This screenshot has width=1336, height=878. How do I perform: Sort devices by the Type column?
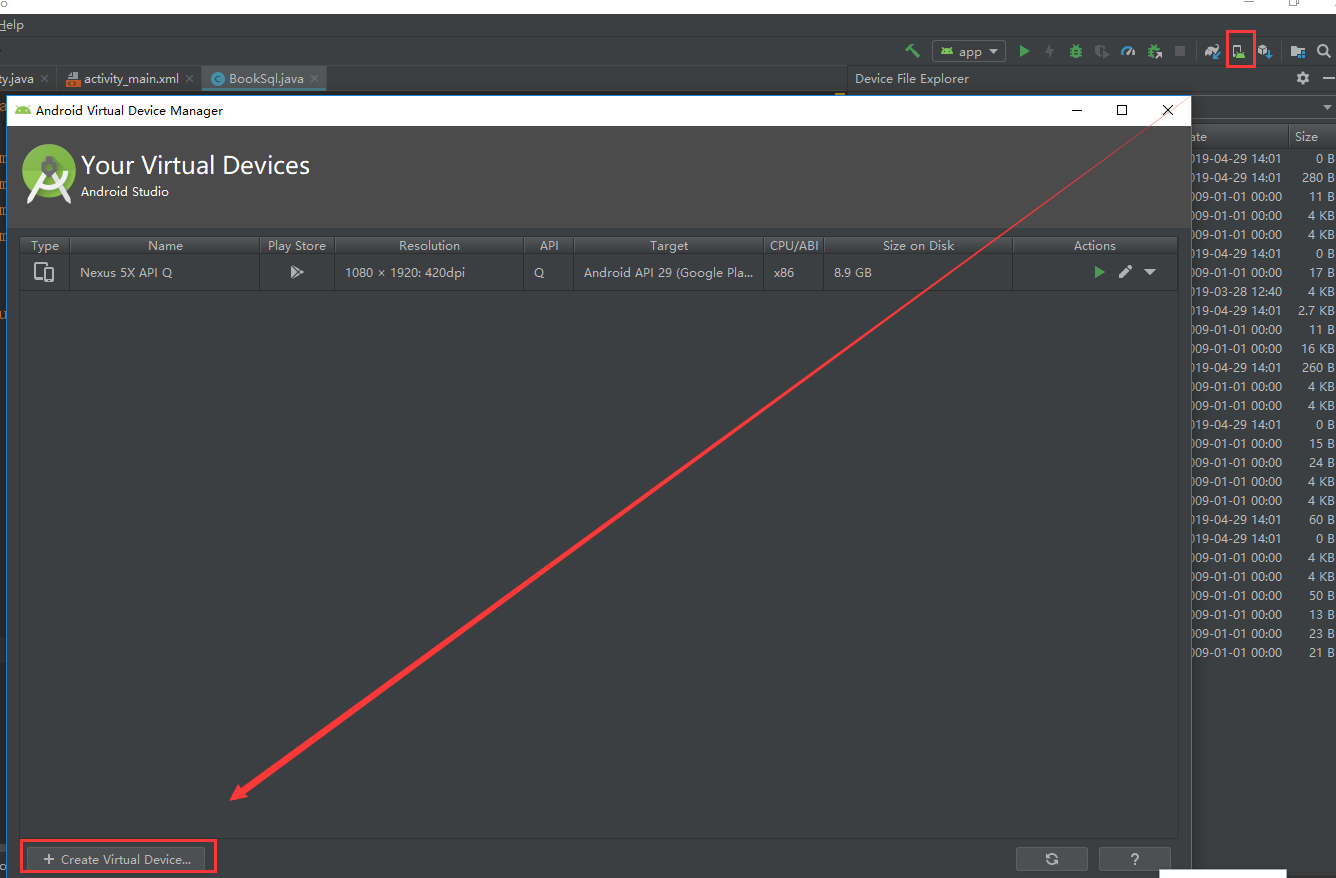[45, 245]
